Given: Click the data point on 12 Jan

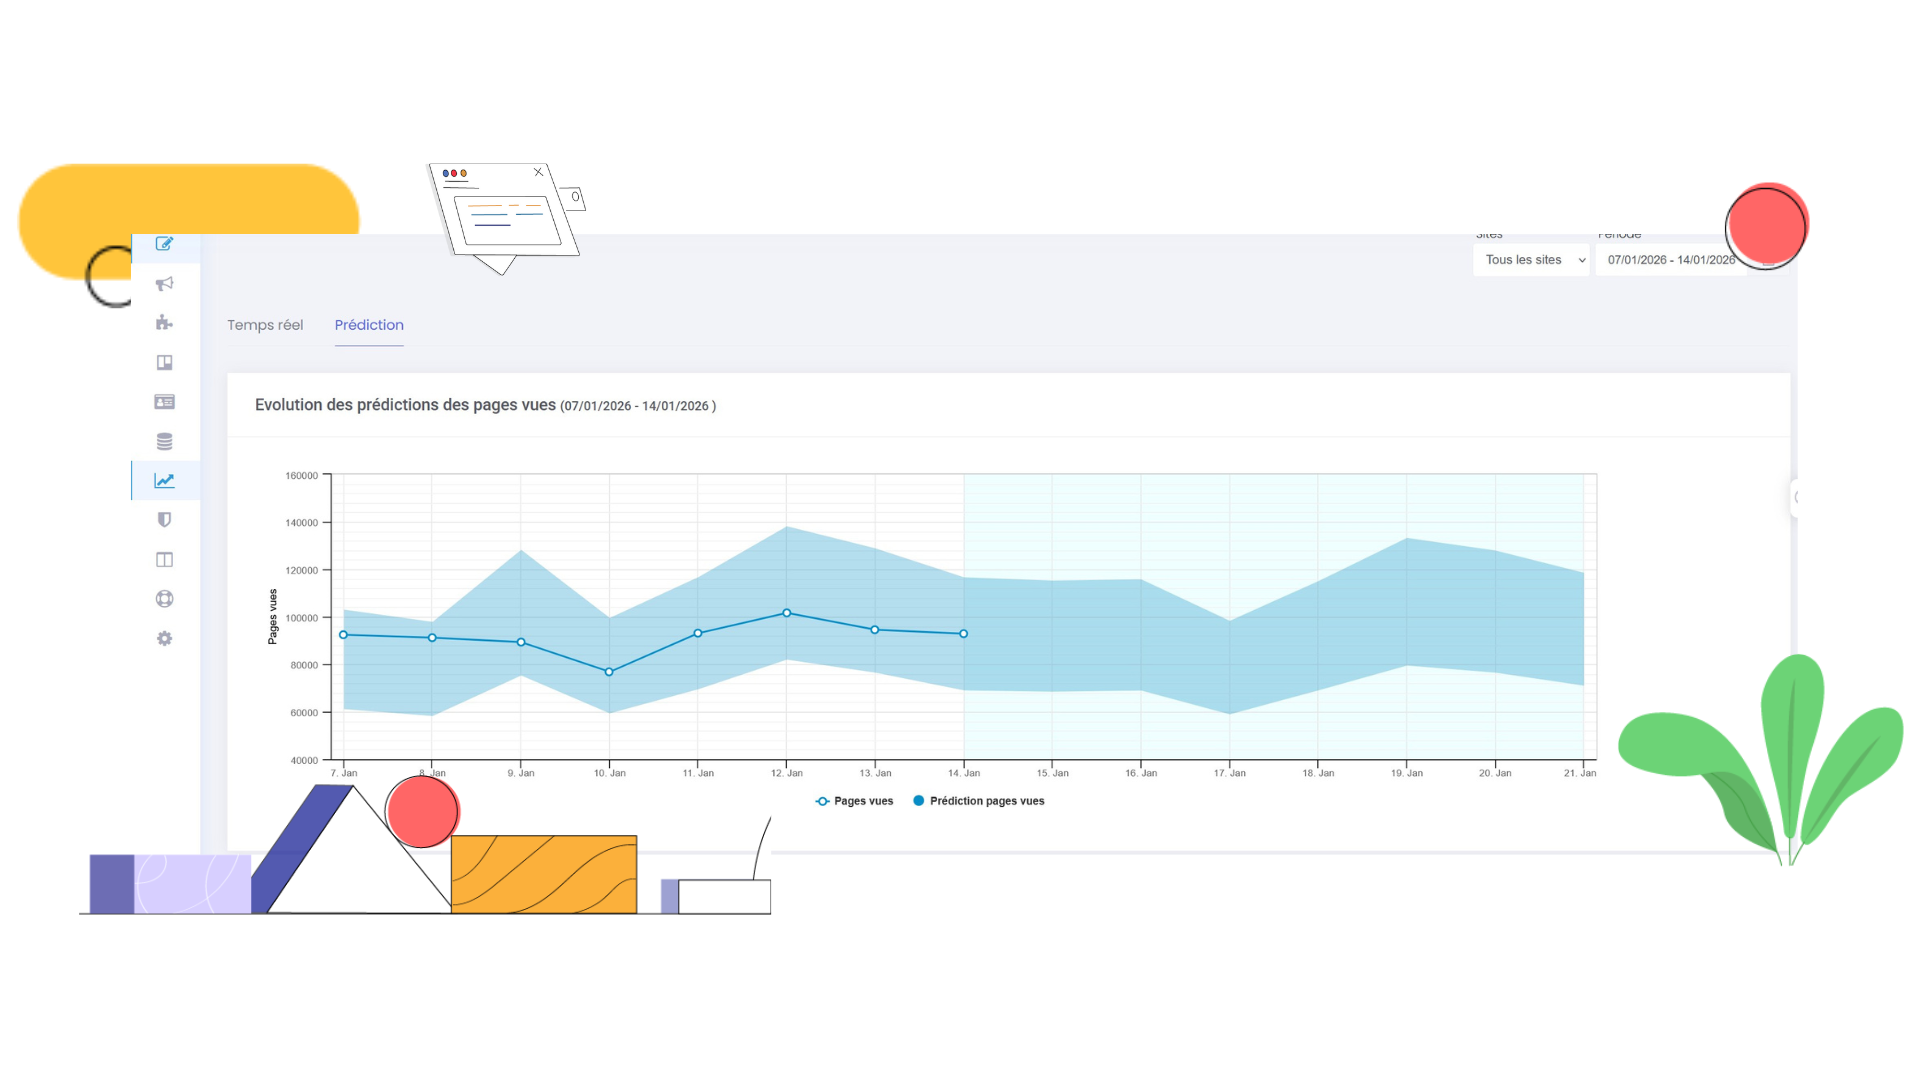Looking at the screenshot, I should tap(787, 613).
